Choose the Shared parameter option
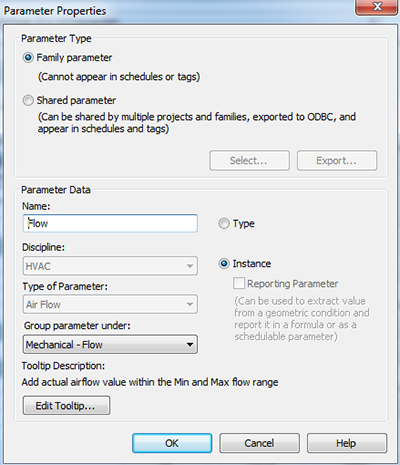This screenshot has height=465, width=400. [x=28, y=100]
